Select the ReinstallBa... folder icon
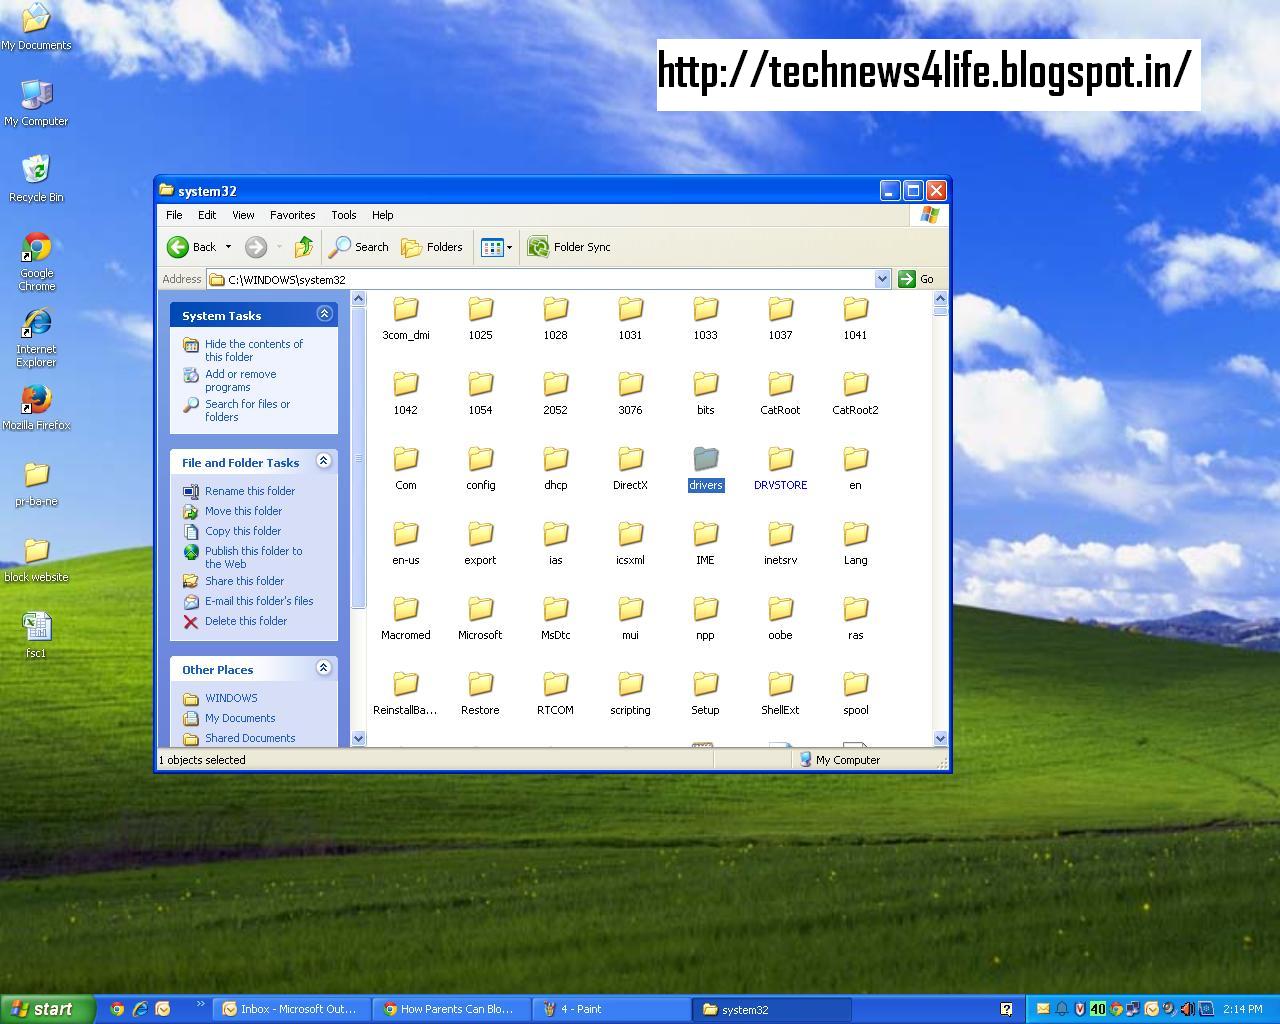 pos(406,684)
